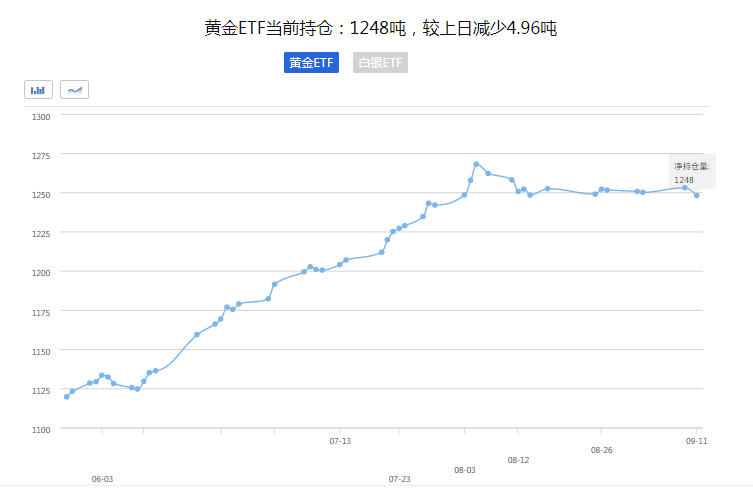Click the 07-23 x-axis date label
Screen dimensions: 753x488
coord(400,479)
